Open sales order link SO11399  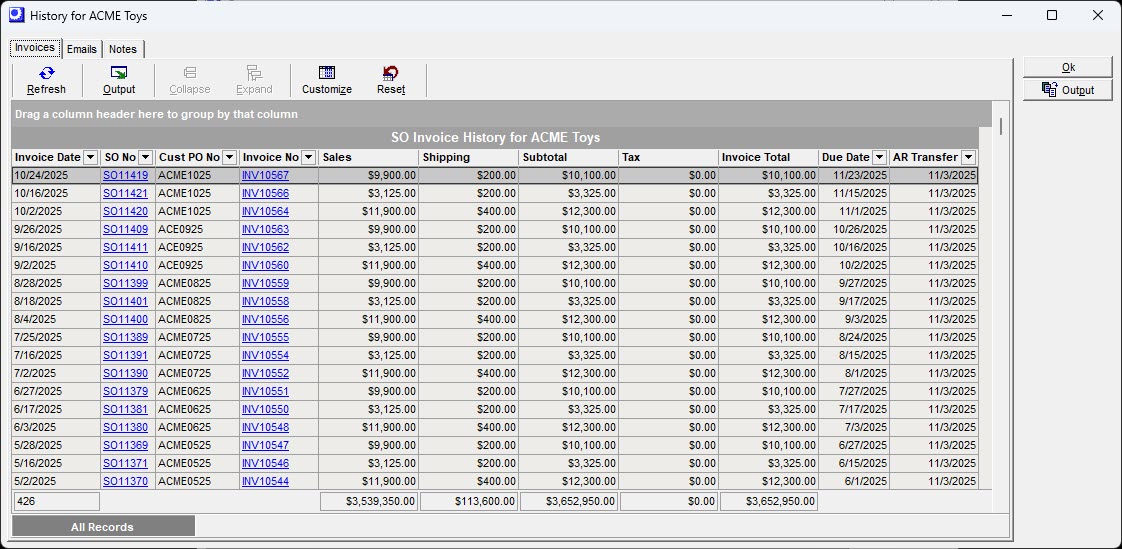coord(125,283)
